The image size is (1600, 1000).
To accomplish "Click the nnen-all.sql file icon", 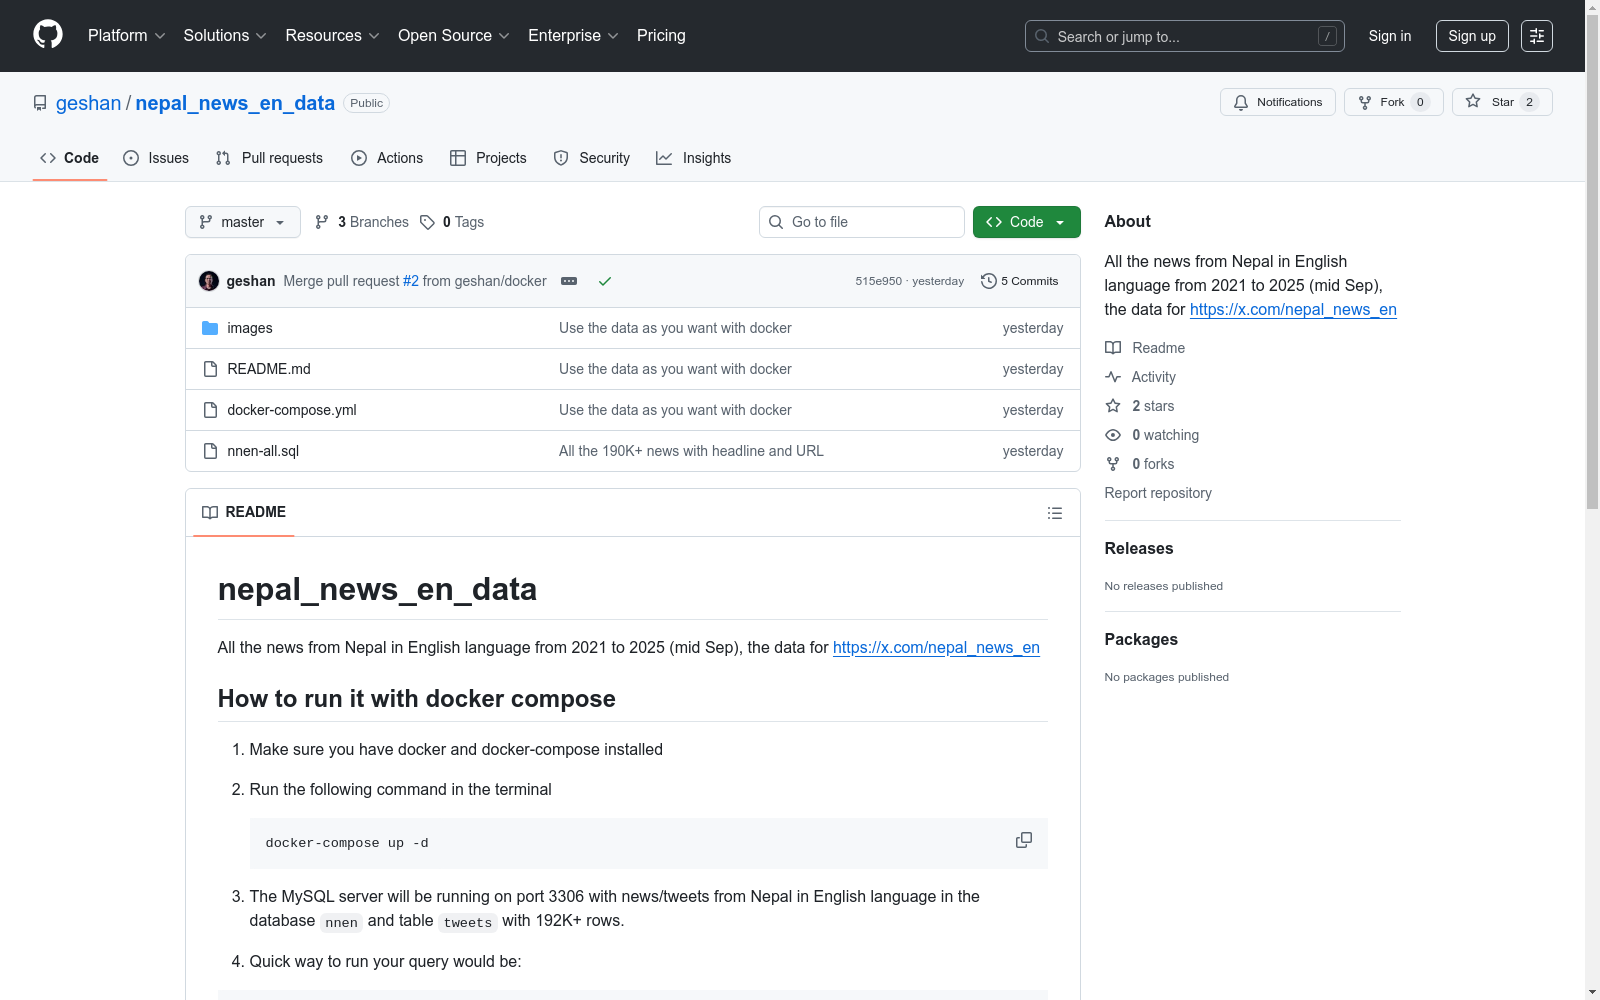I will point(210,451).
